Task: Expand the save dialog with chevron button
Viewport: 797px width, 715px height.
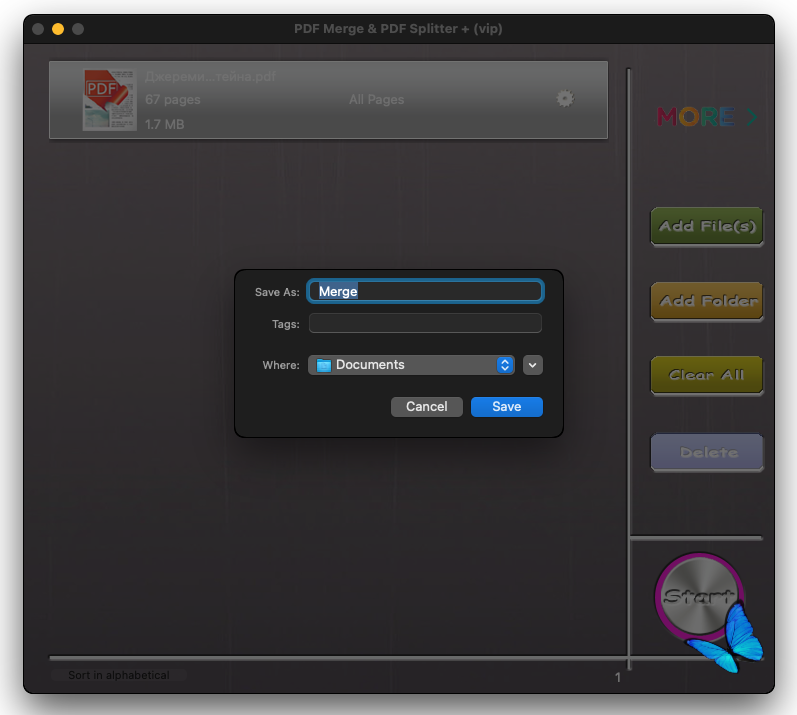Action: 533,365
